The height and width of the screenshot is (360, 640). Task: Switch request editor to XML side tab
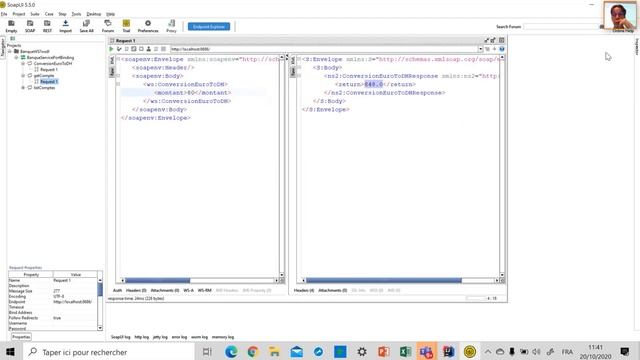[111, 60]
